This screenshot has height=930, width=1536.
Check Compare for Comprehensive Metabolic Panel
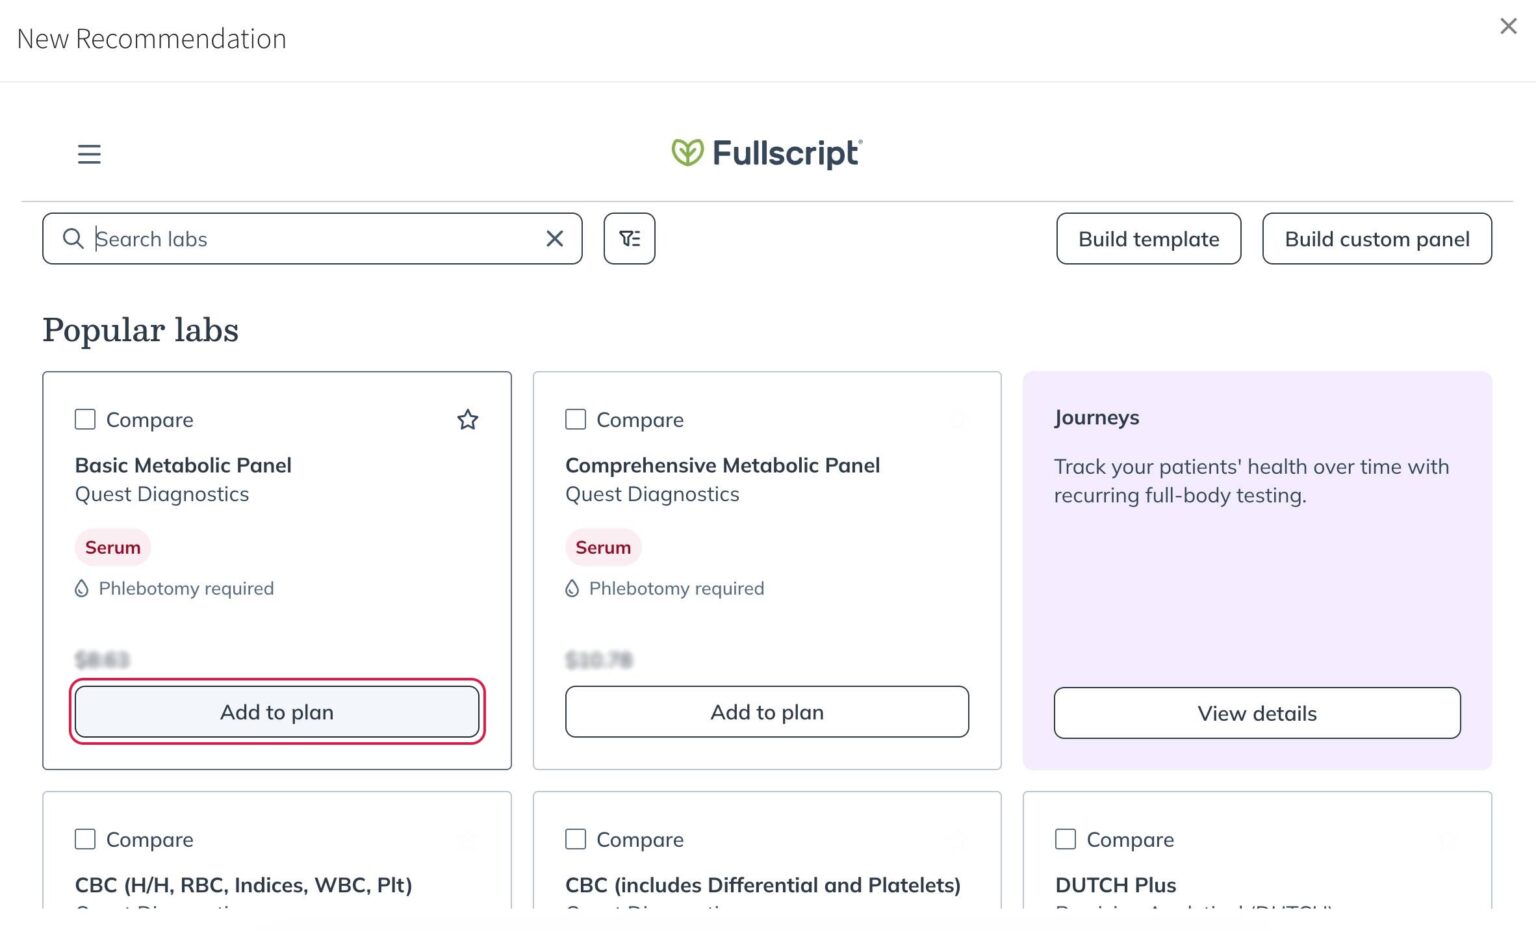point(575,419)
